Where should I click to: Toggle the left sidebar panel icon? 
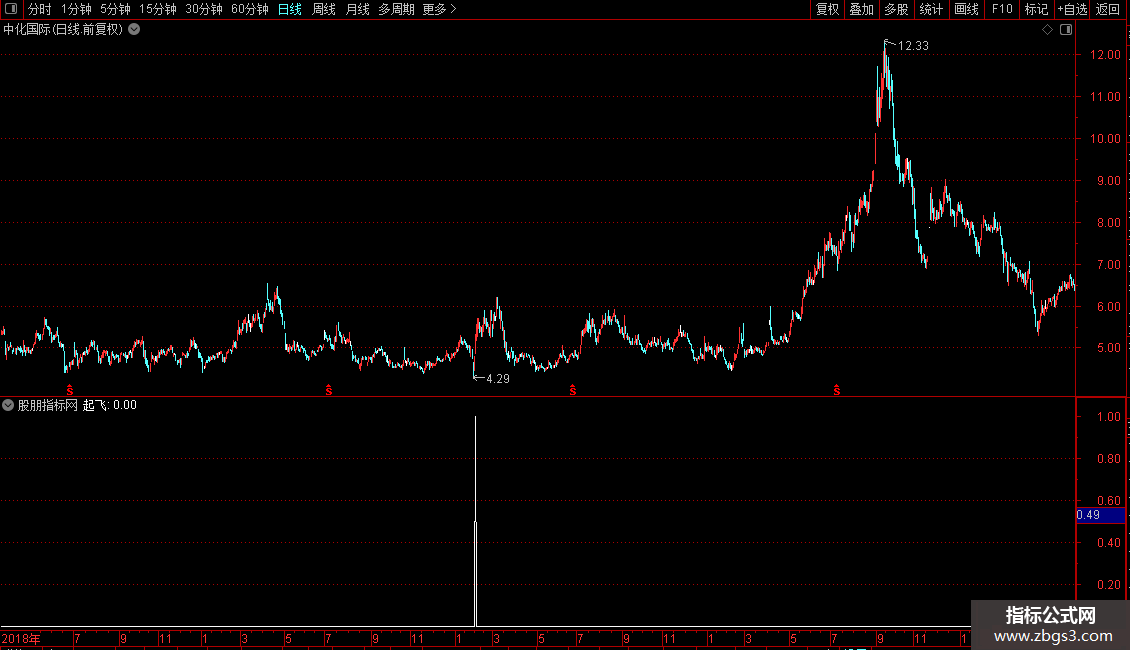click(x=11, y=9)
